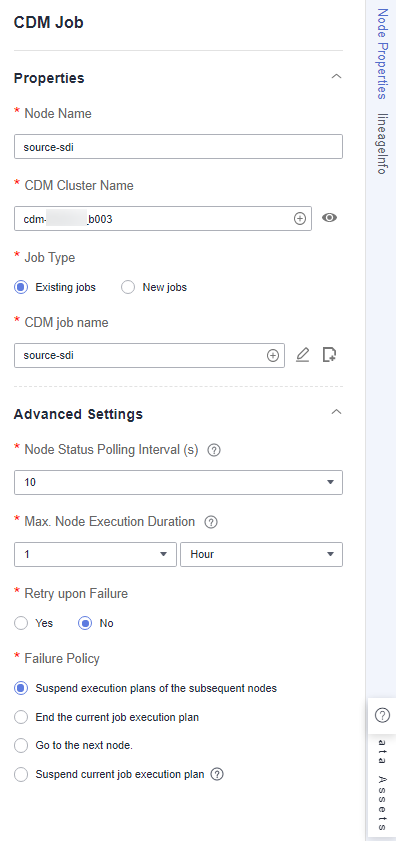This screenshot has width=396, height=841.
Task: Click the plus icon in CDM job name field
Action: pos(273,356)
